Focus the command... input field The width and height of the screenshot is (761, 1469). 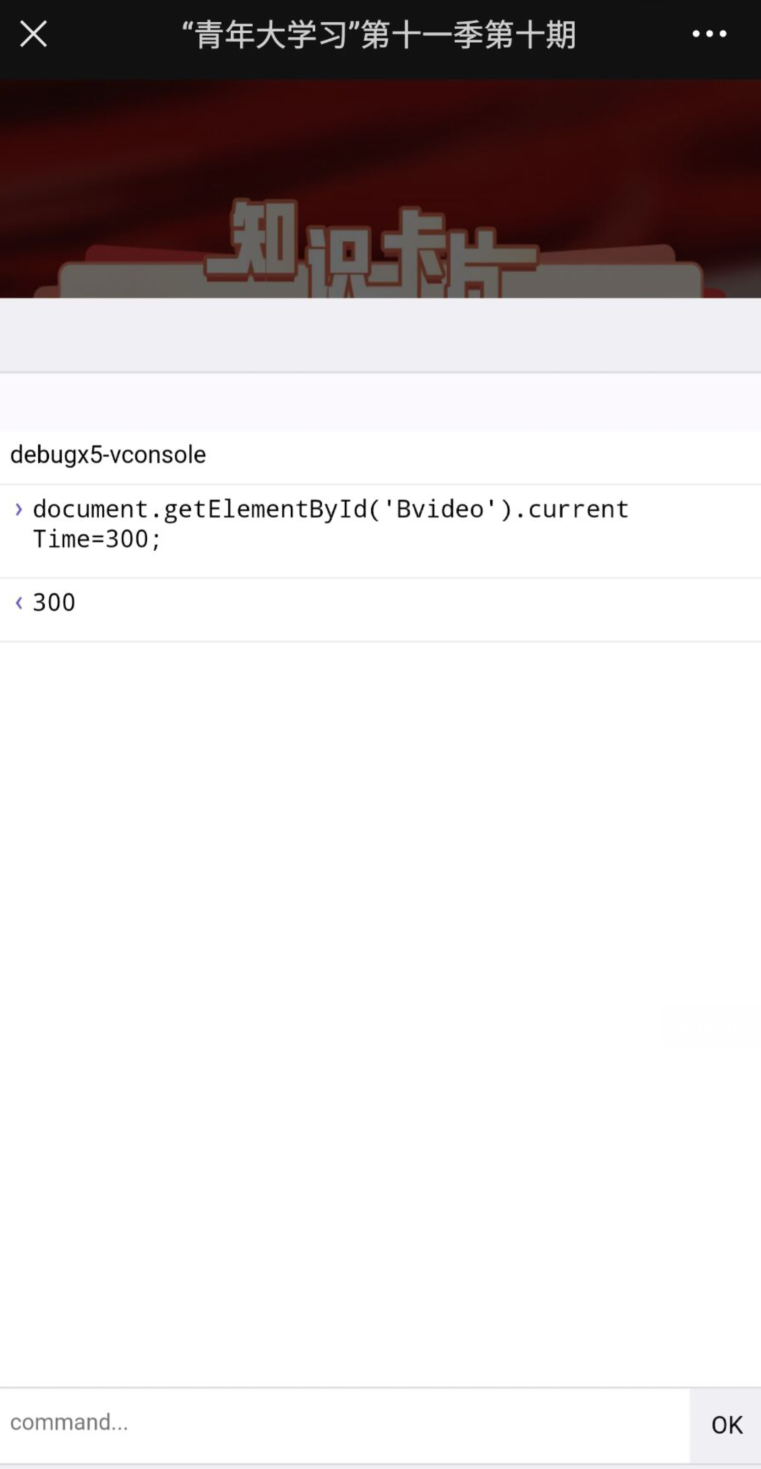click(x=340, y=1422)
